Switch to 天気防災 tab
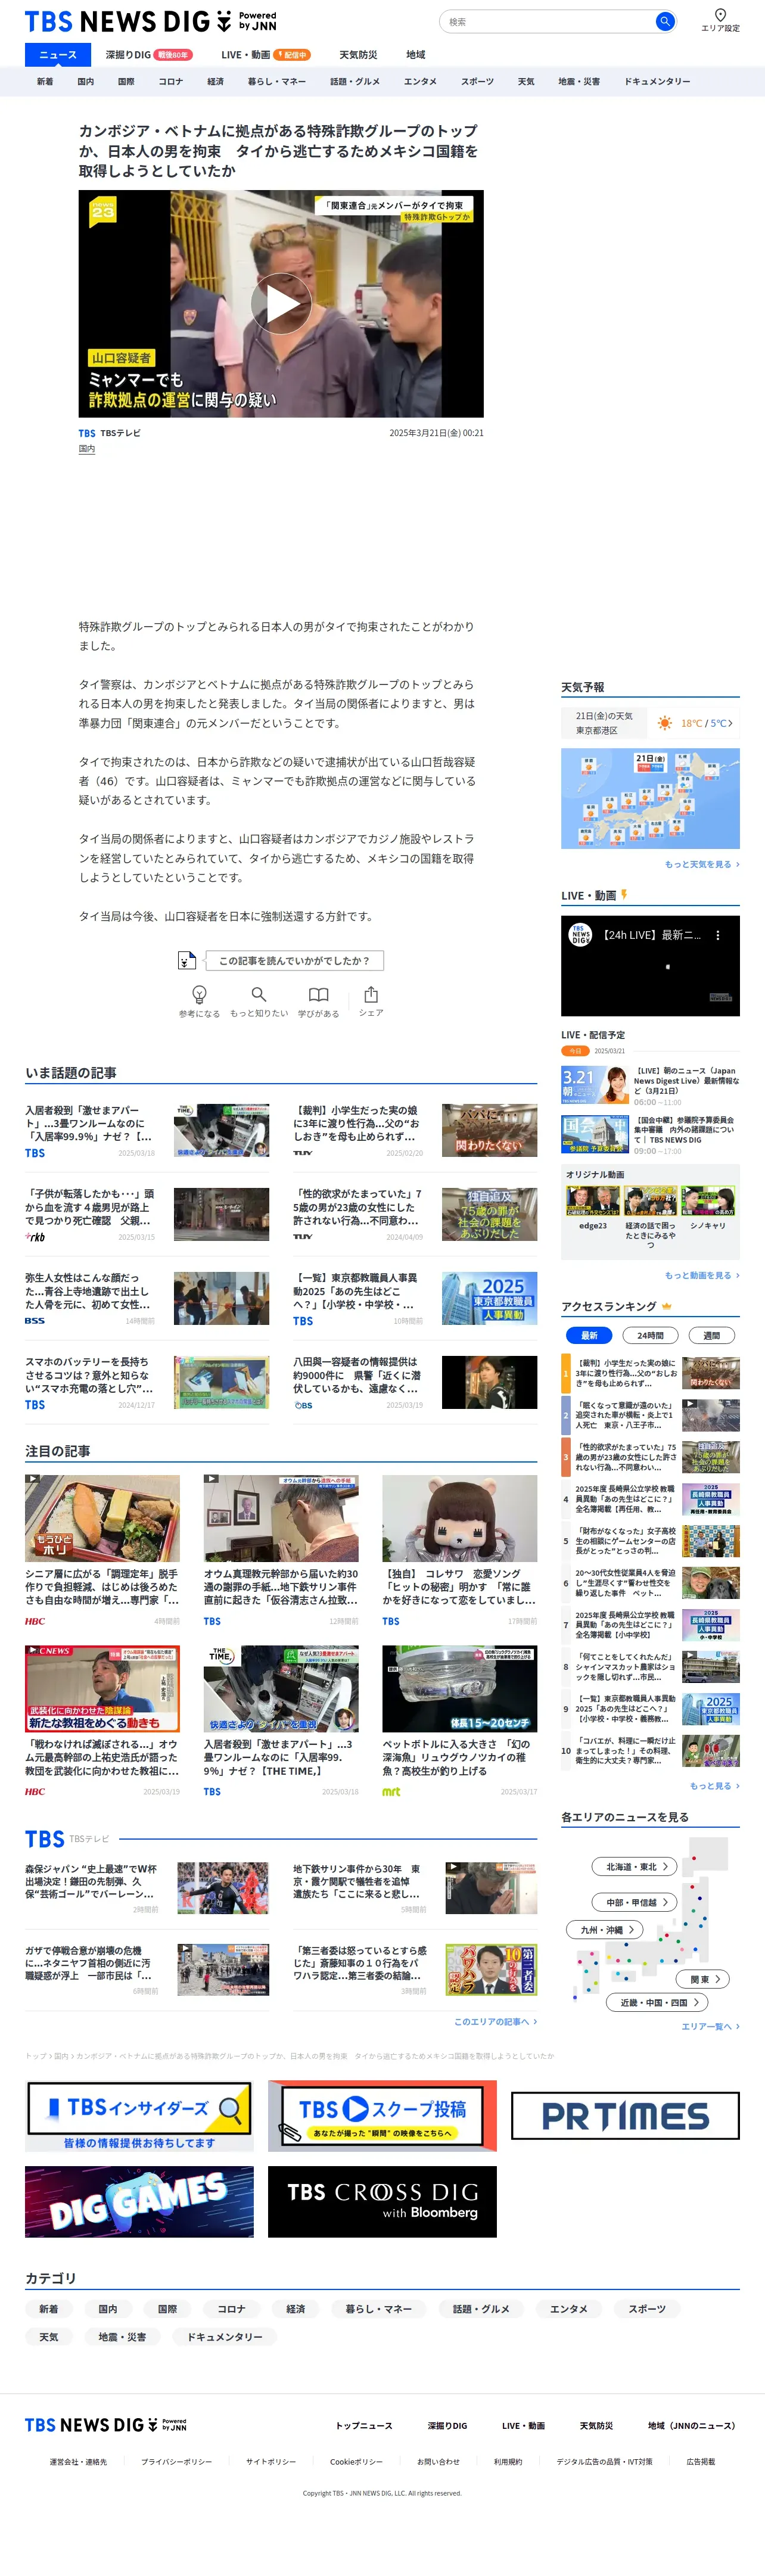The height and width of the screenshot is (2576, 765). pos(358,55)
